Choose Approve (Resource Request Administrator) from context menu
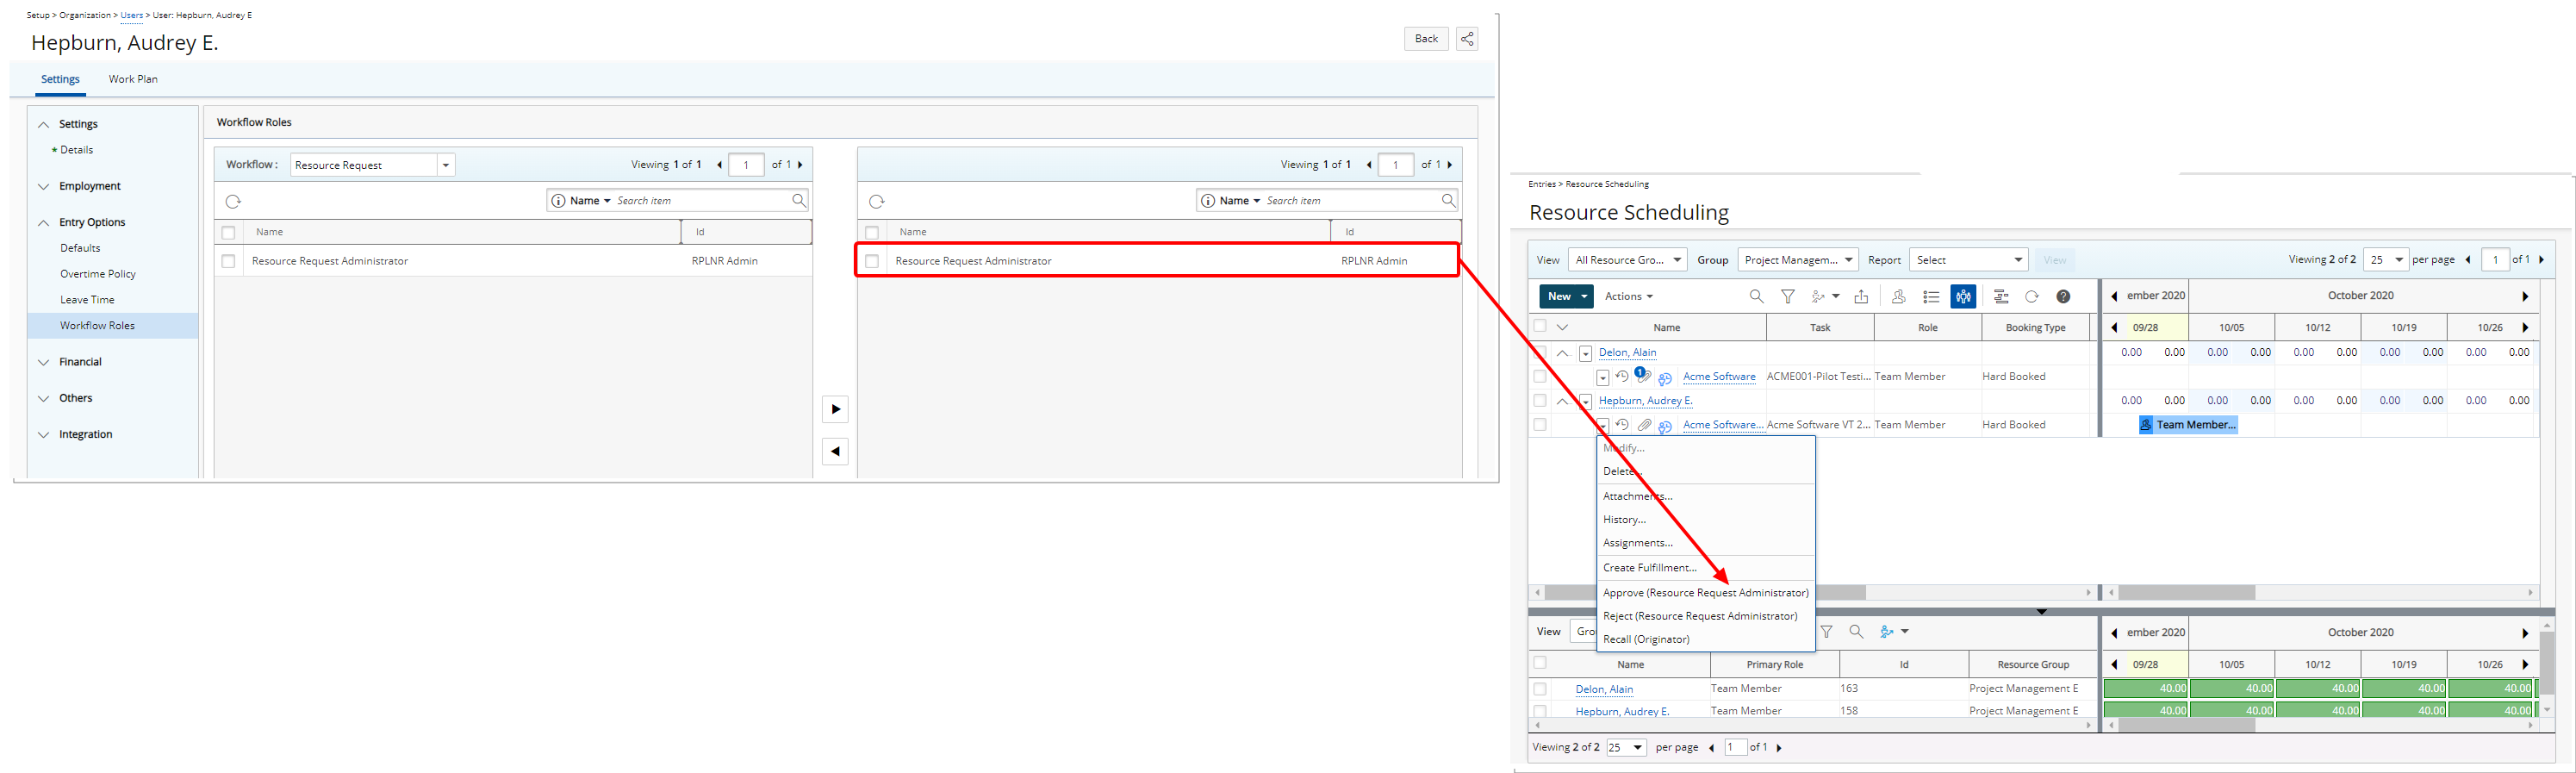The image size is (2576, 773). 1706,593
